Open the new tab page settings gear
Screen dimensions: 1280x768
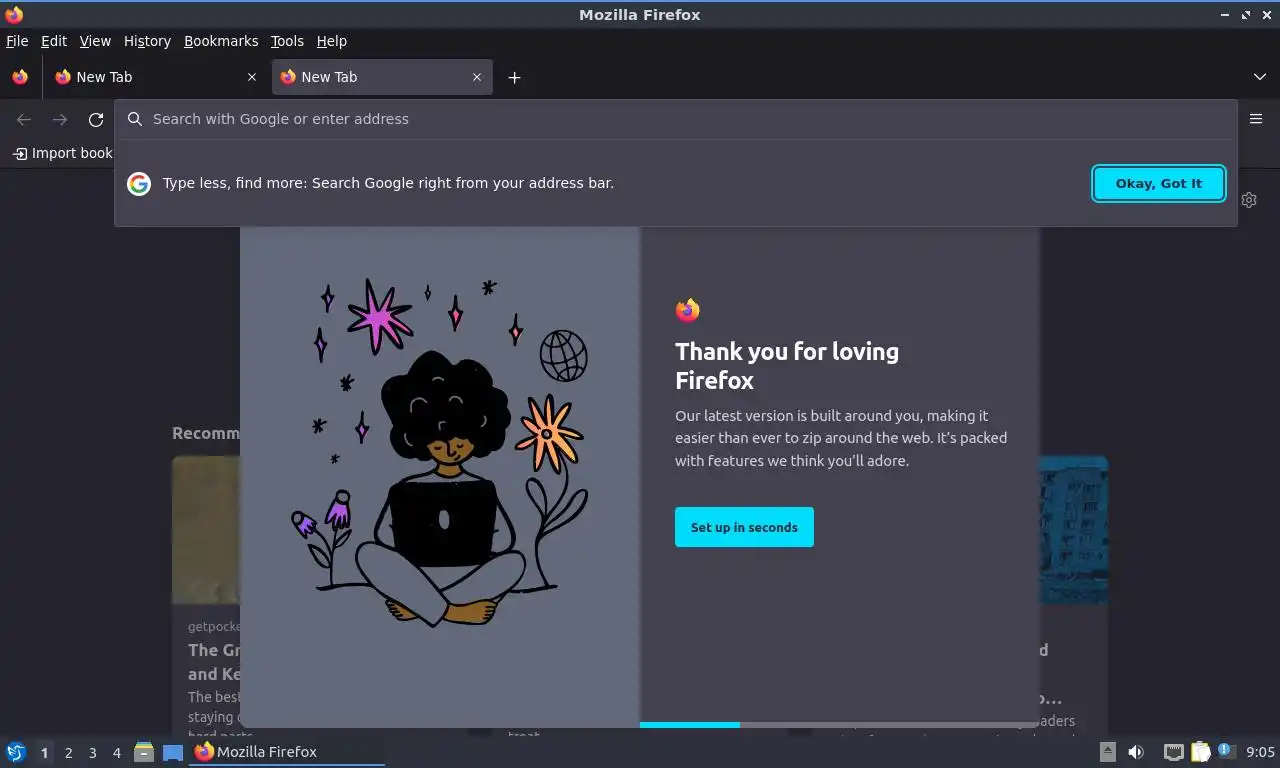click(x=1249, y=200)
